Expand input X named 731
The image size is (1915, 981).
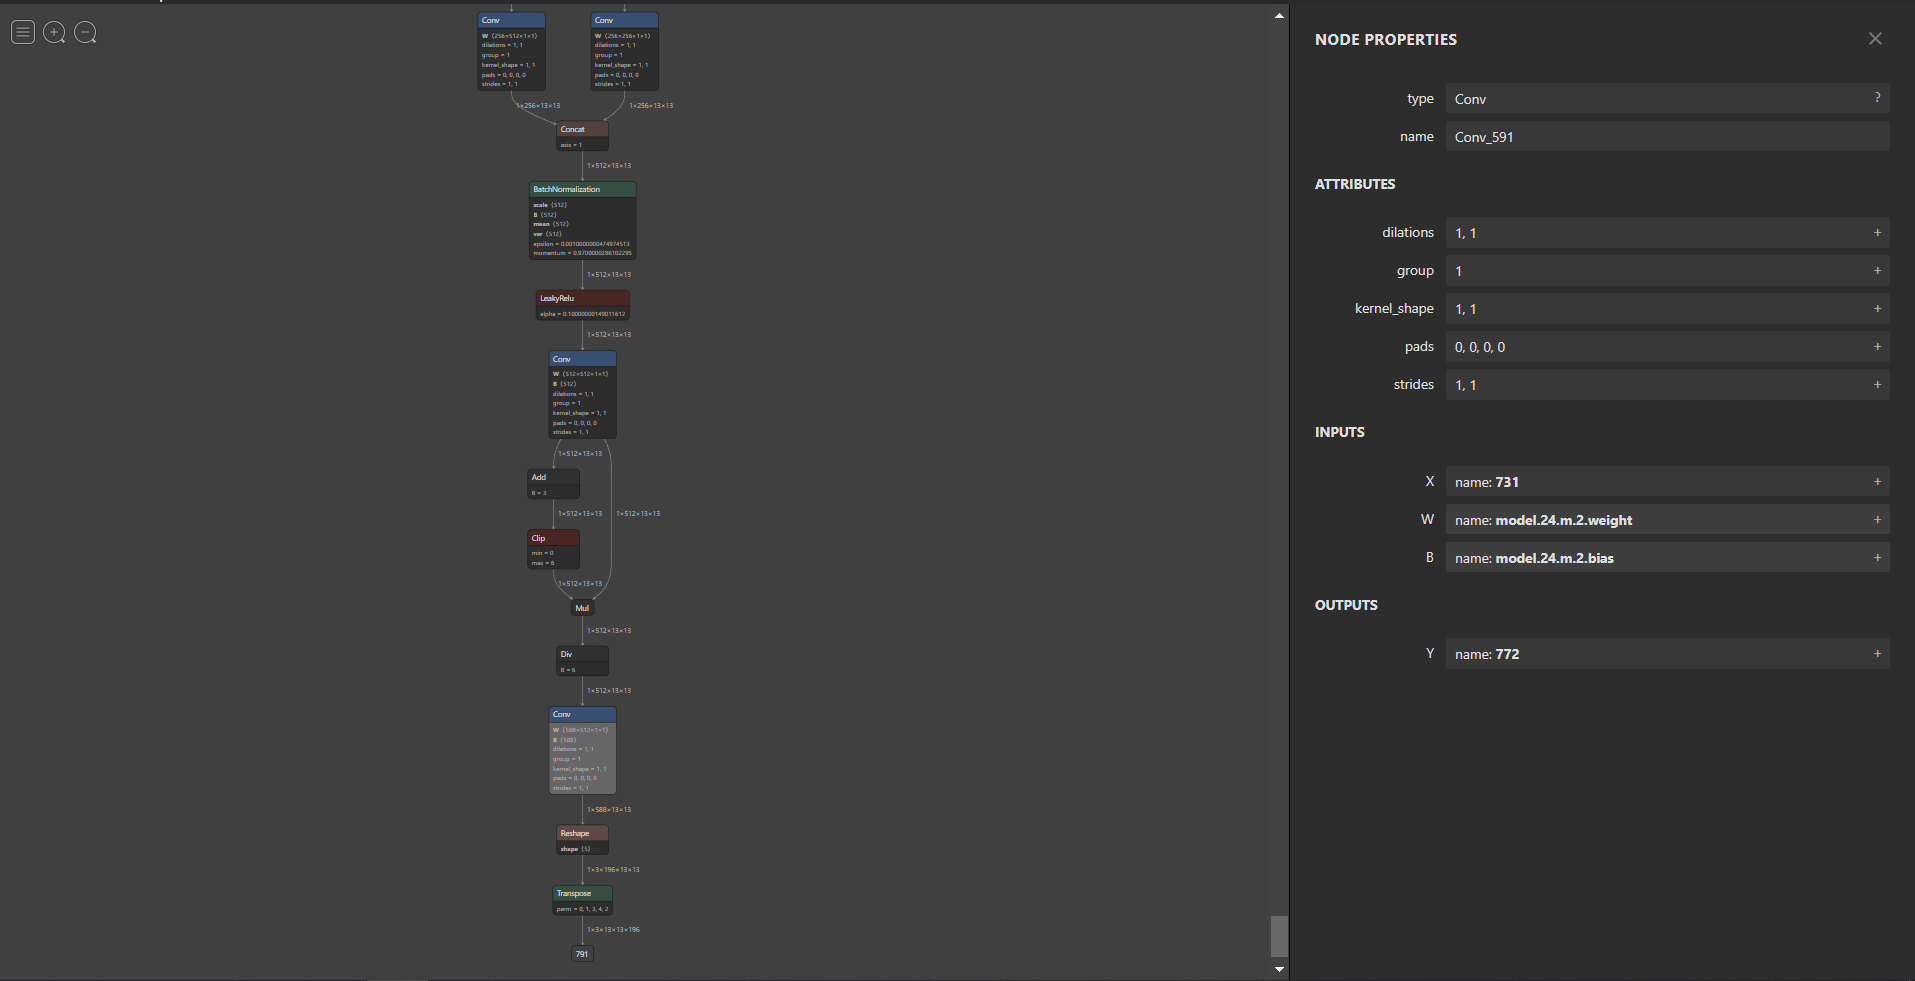tap(1877, 482)
